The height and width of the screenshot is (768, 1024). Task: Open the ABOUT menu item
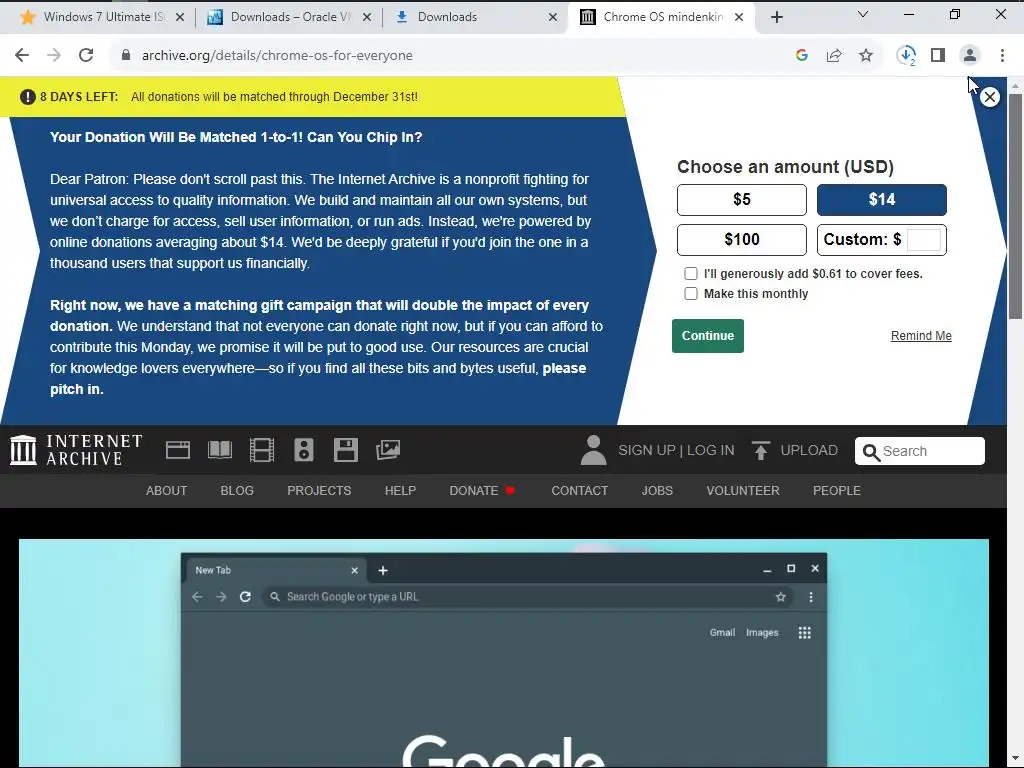(x=167, y=490)
